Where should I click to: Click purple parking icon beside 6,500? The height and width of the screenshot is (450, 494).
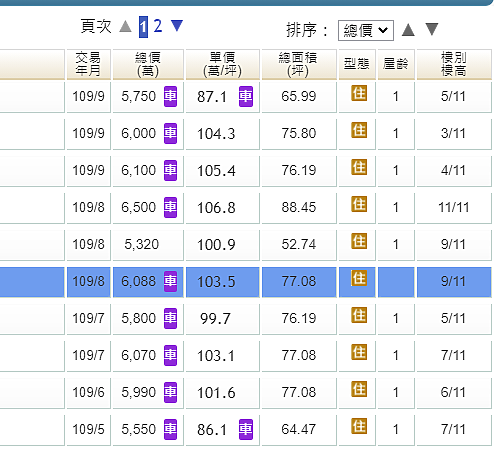pos(170,207)
